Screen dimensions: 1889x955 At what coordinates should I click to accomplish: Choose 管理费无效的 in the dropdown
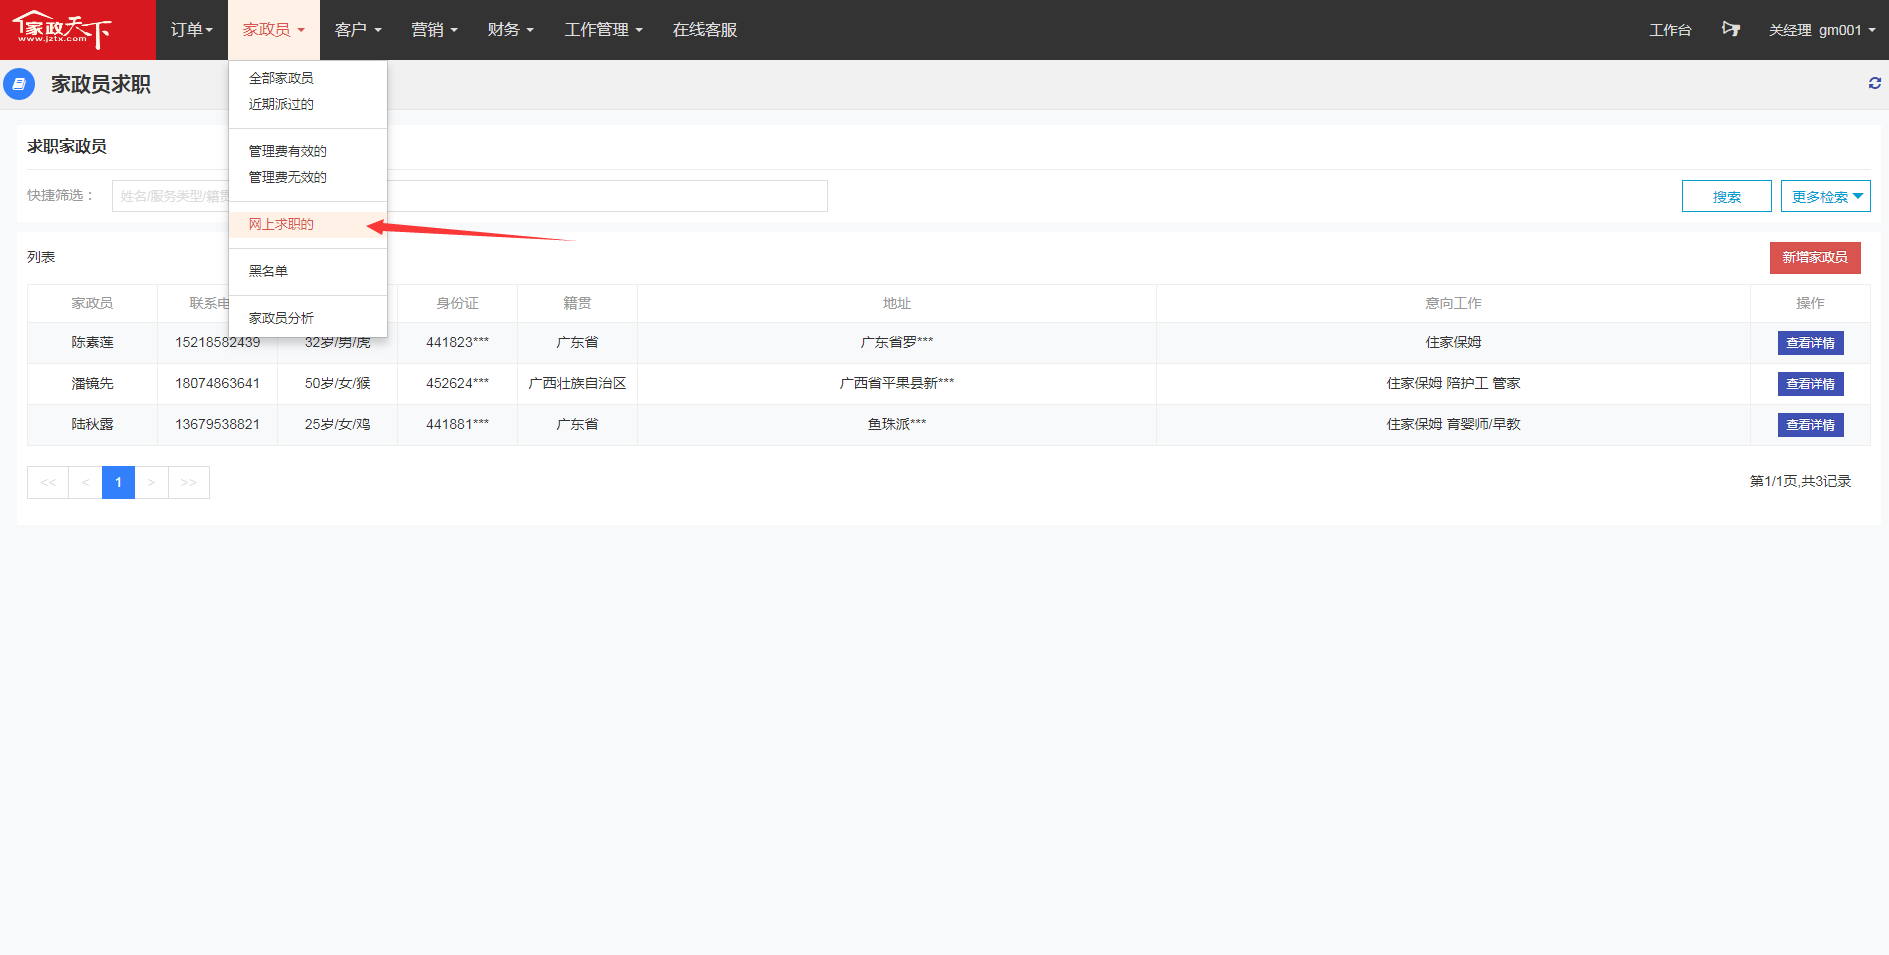(288, 177)
